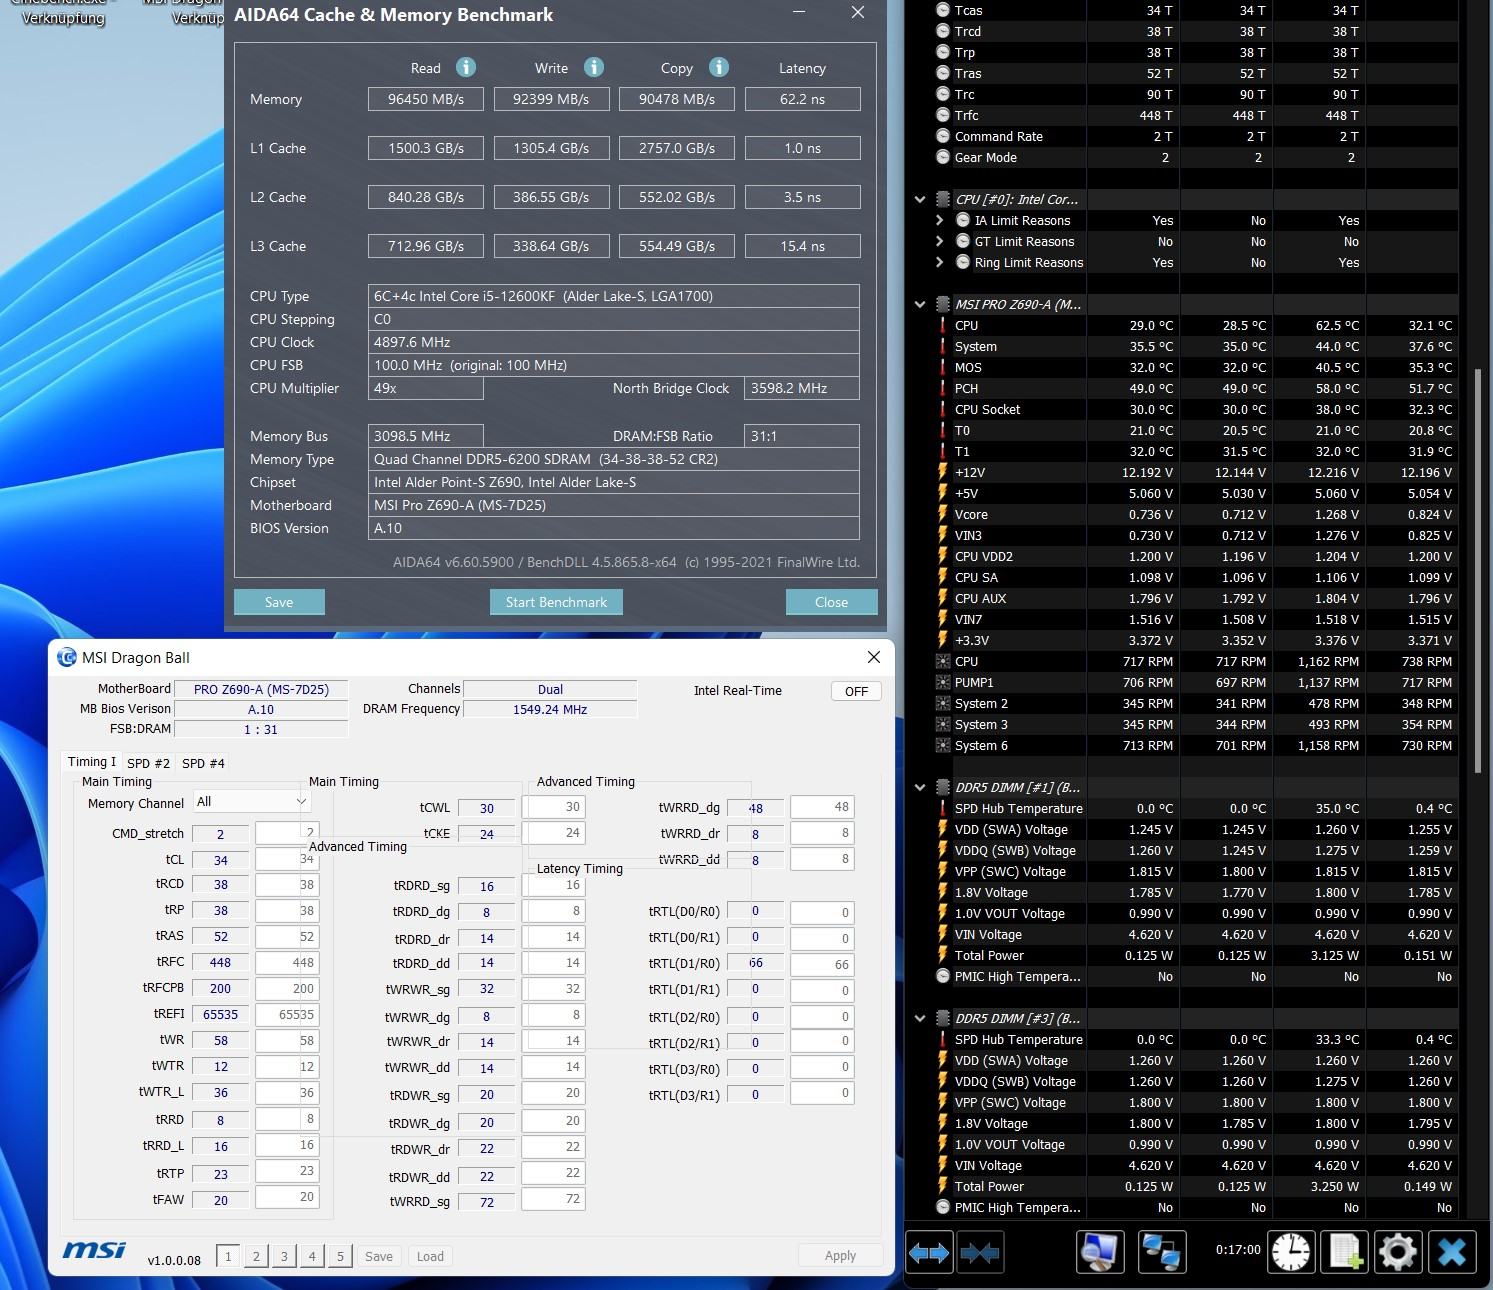Click Apply in MSI Dragon Ball
Viewport: 1493px width, 1290px height.
[x=840, y=1256]
